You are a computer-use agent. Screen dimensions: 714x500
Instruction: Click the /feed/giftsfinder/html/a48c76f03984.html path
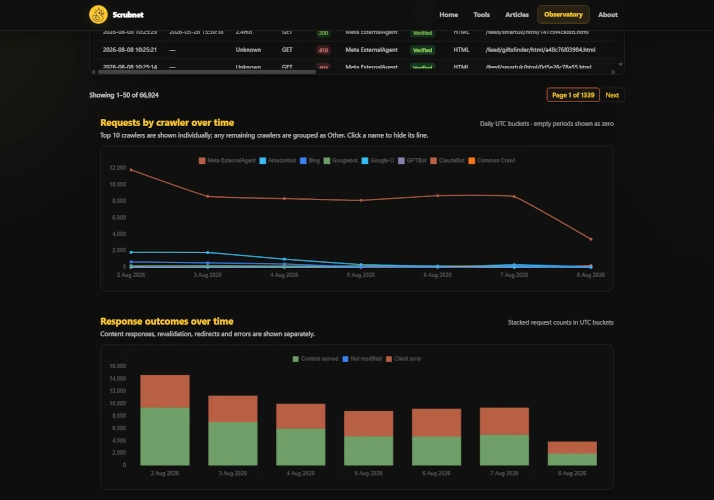pyautogui.click(x=540, y=50)
